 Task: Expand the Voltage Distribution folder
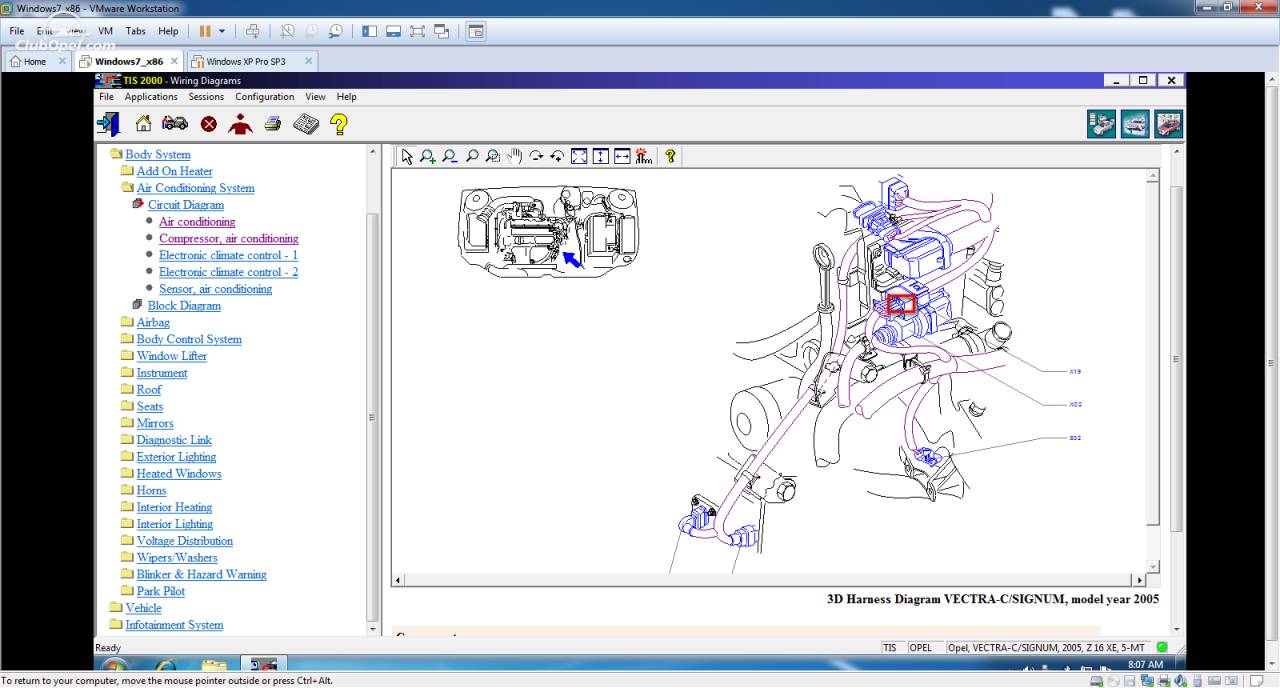[185, 541]
